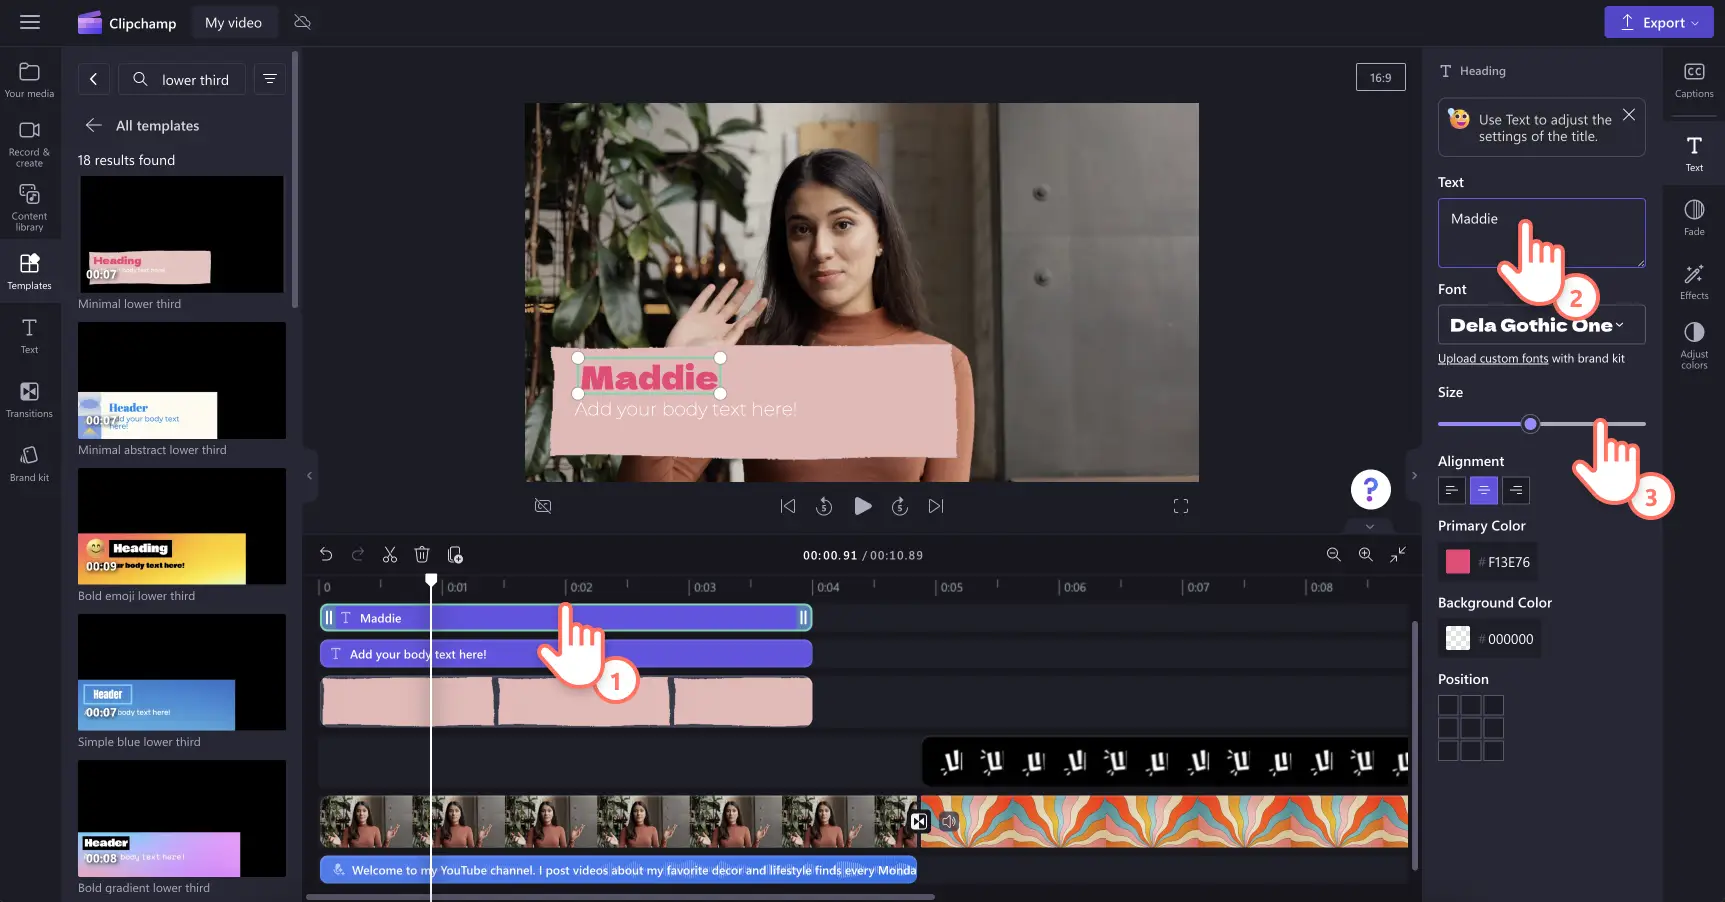Open Adjust colors panel tab
The width and height of the screenshot is (1725, 902).
(x=1693, y=346)
